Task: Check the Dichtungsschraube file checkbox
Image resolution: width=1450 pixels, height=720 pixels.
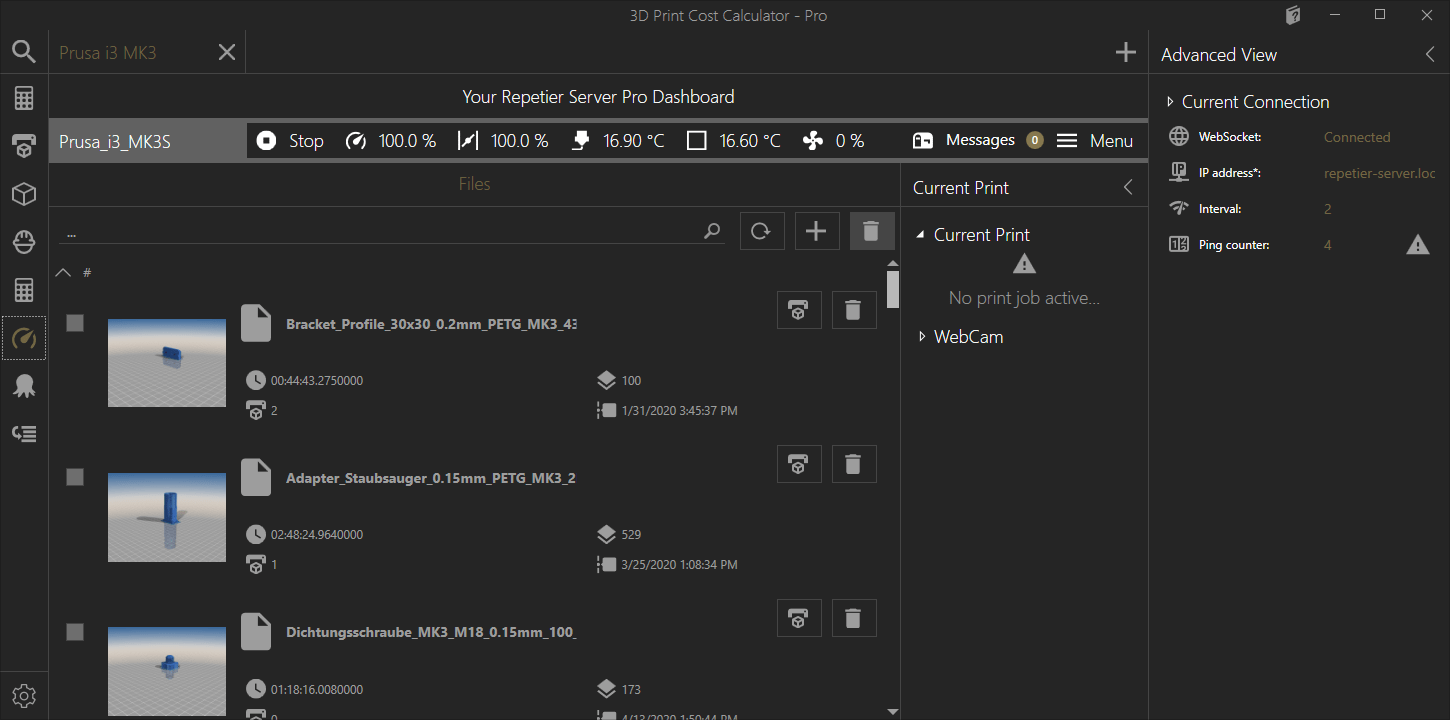Action: coord(75,632)
